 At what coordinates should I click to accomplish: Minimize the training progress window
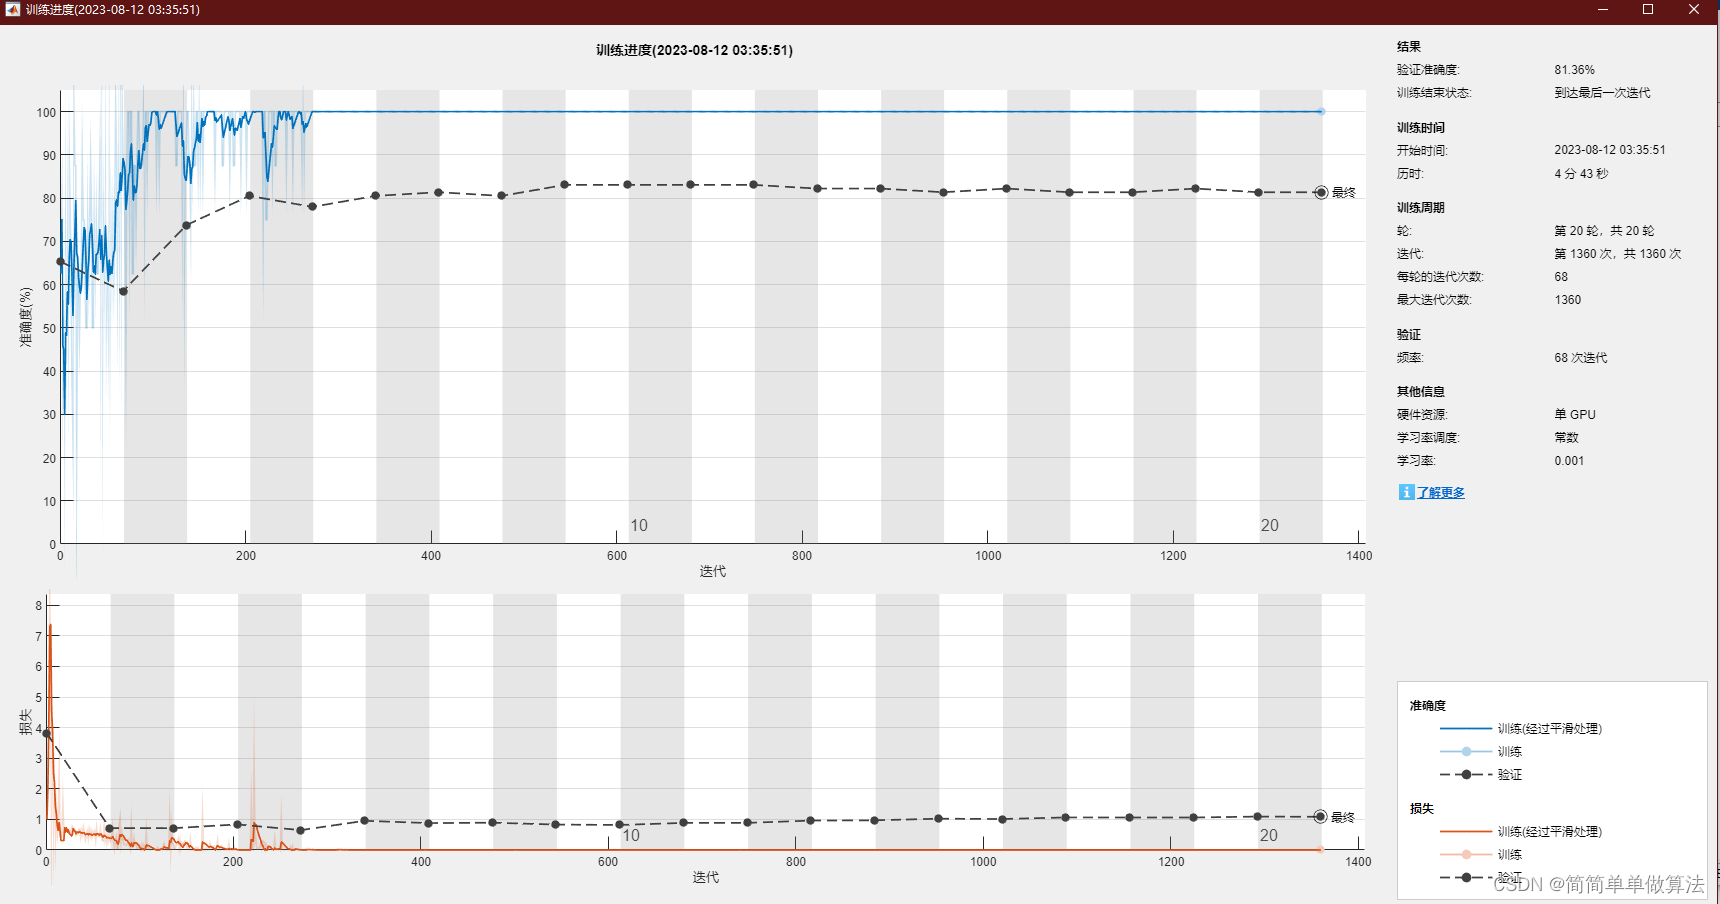coord(1603,10)
